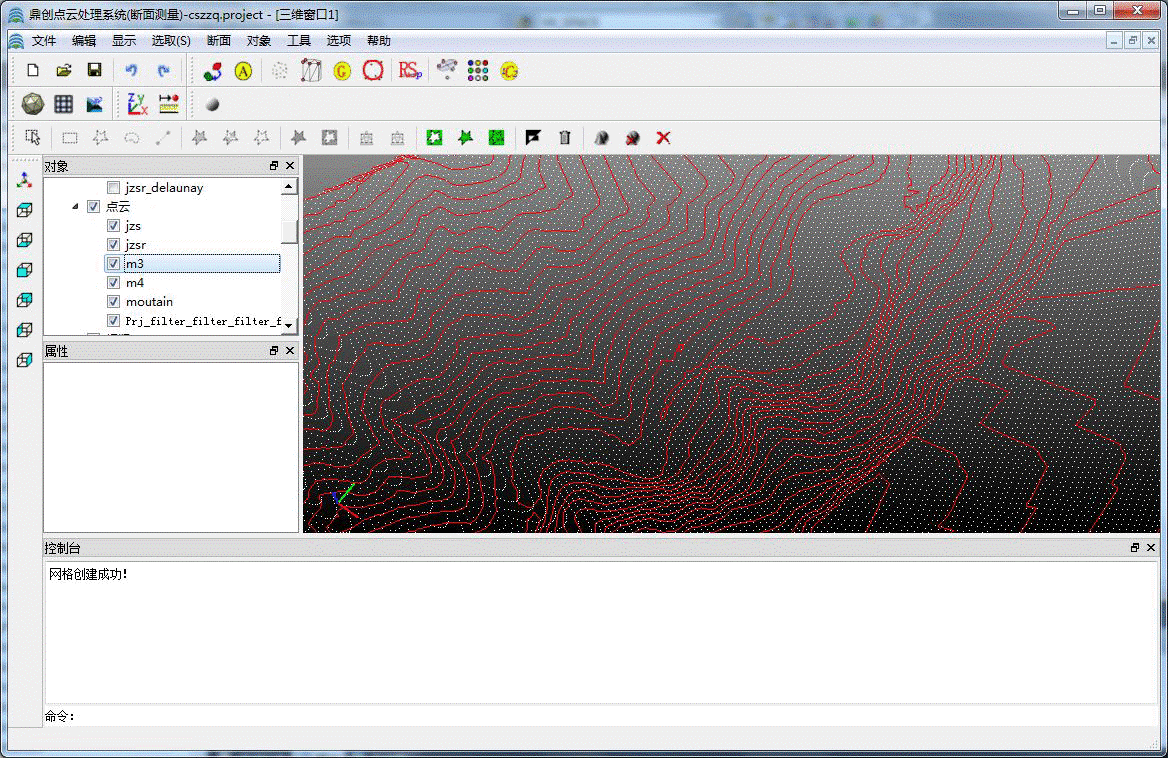
Task: Open the 断面 menu
Action: pos(219,41)
